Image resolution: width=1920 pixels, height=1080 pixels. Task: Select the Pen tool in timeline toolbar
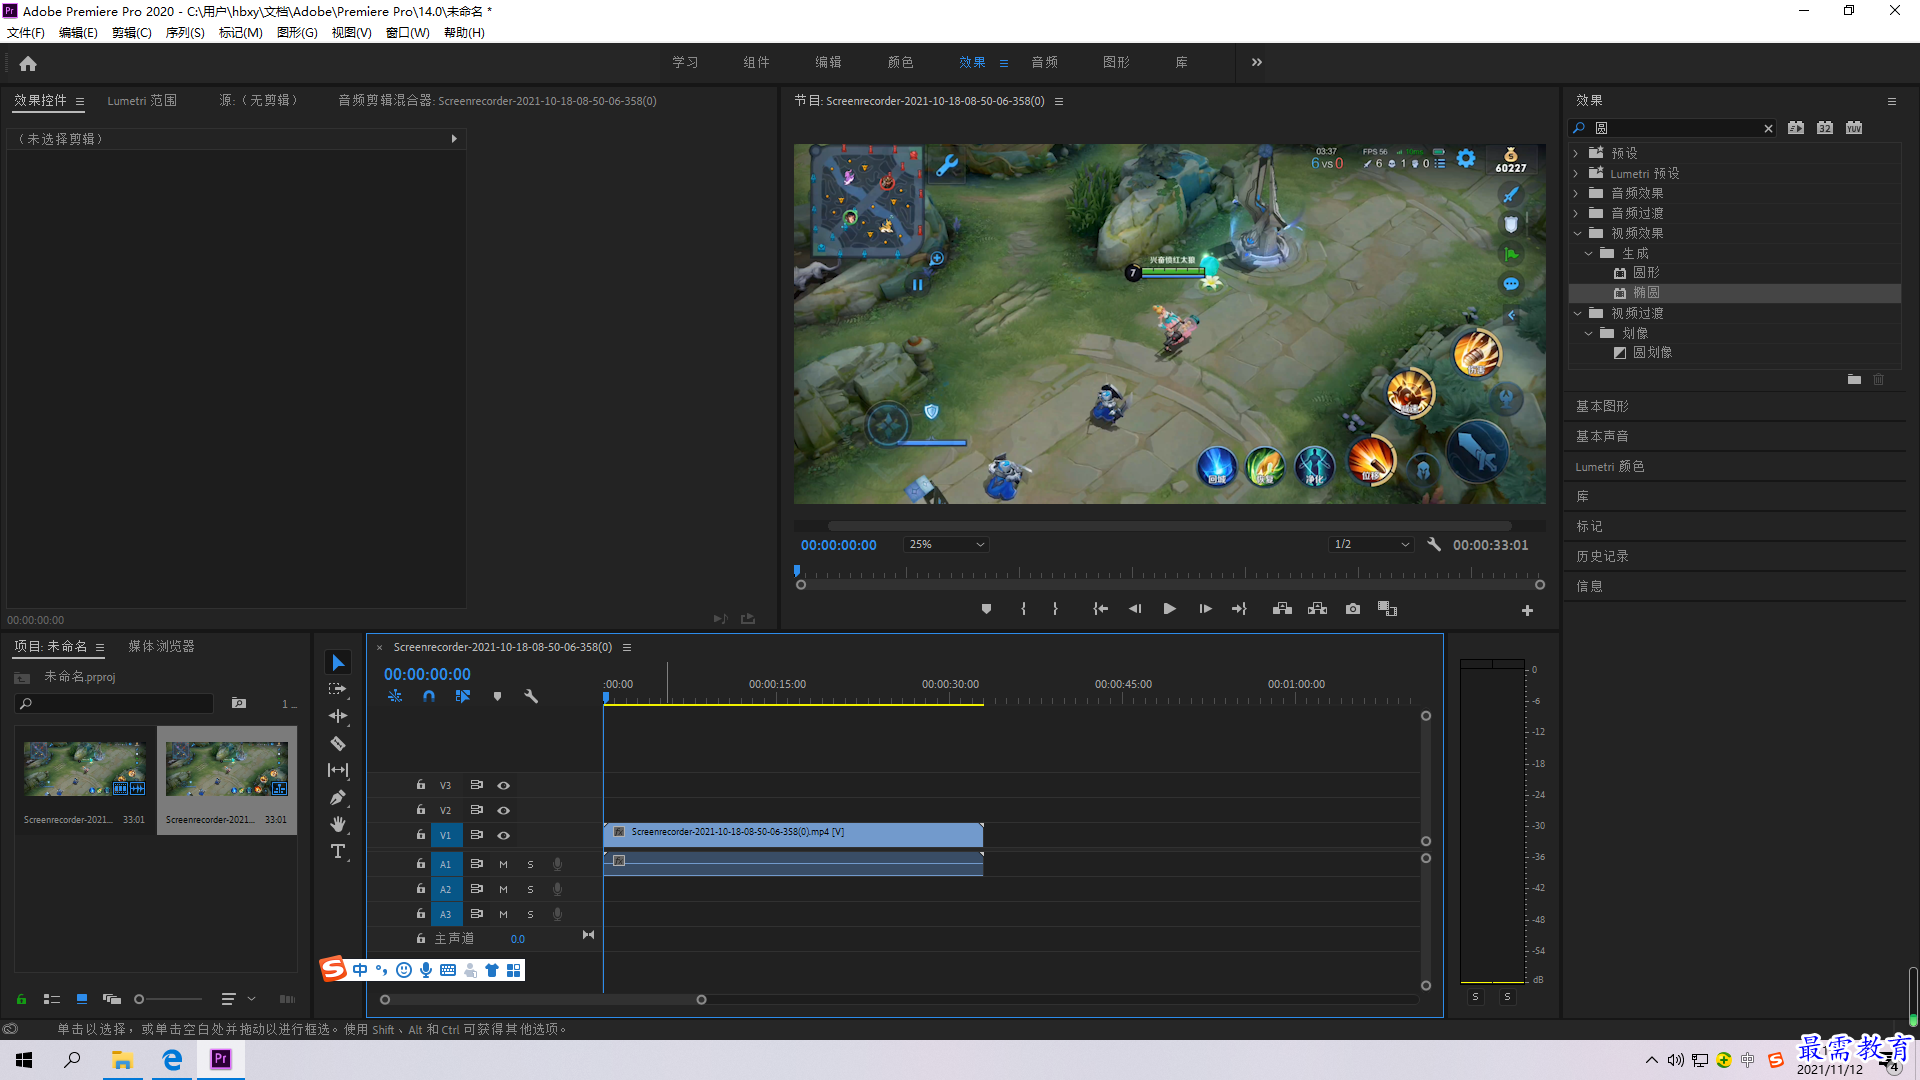point(338,797)
